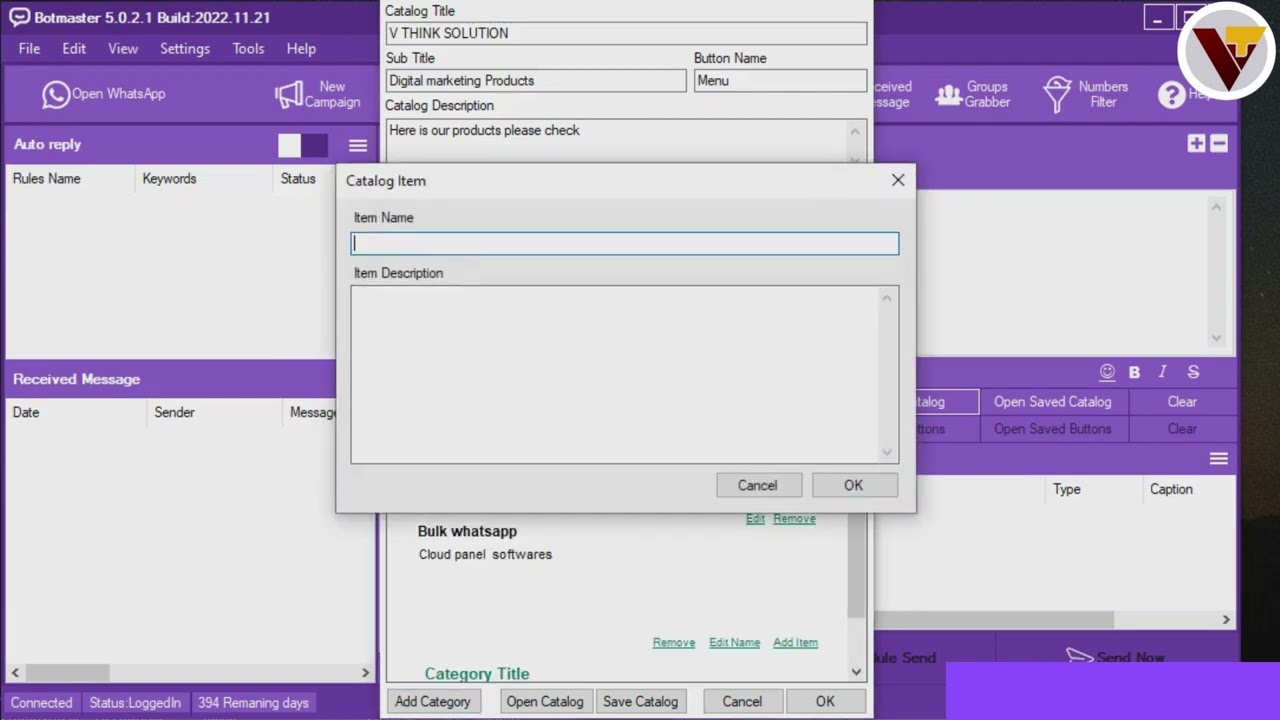This screenshot has width=1280, height=720.
Task: Open the Tools menu
Action: tap(248, 48)
